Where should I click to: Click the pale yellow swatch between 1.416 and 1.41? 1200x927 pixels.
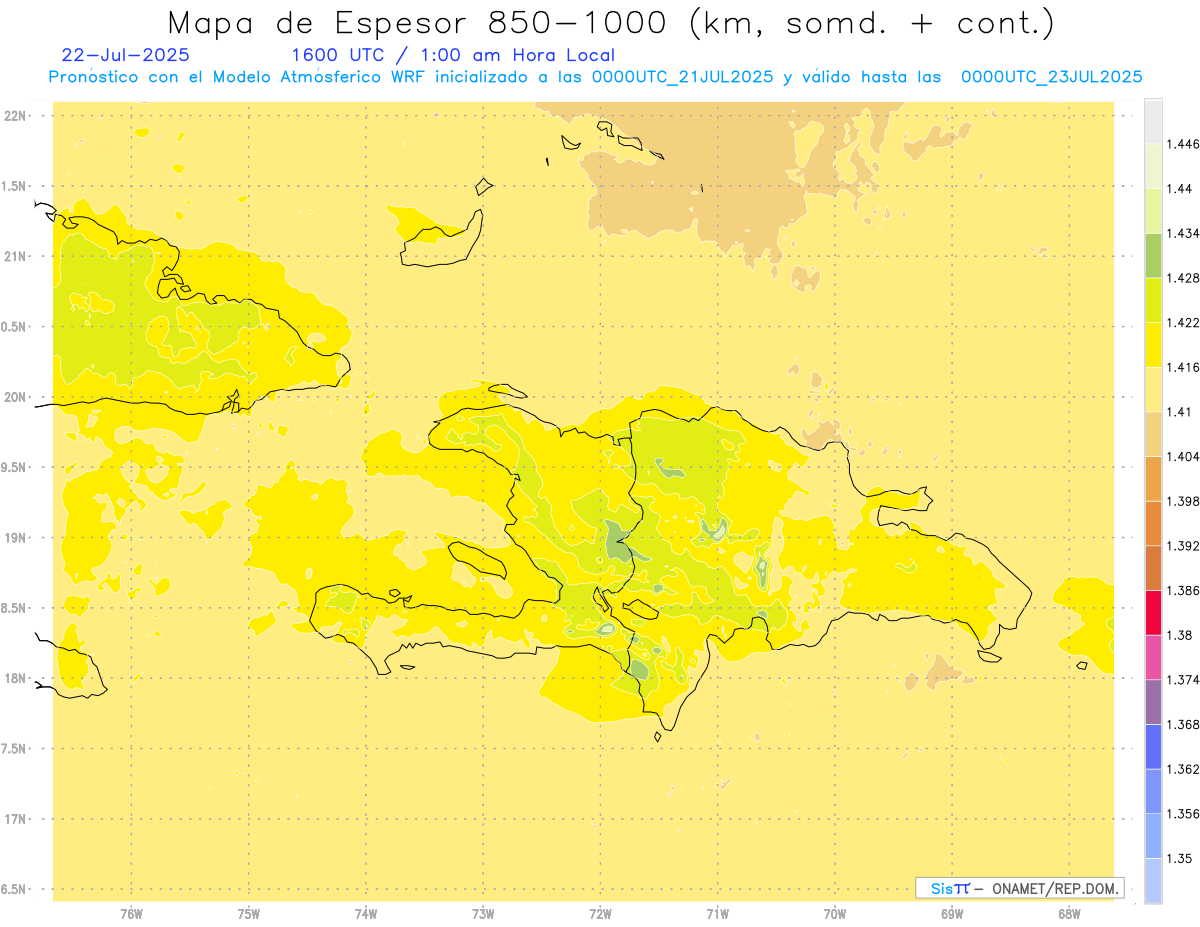click(x=1153, y=389)
